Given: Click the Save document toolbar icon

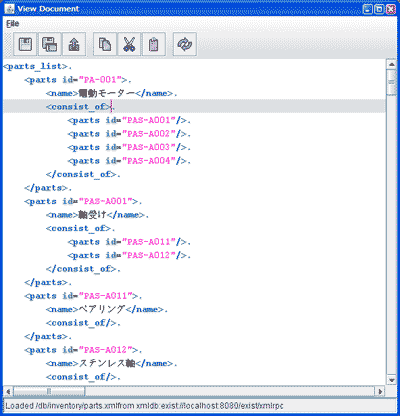Looking at the screenshot, I should (x=25, y=44).
